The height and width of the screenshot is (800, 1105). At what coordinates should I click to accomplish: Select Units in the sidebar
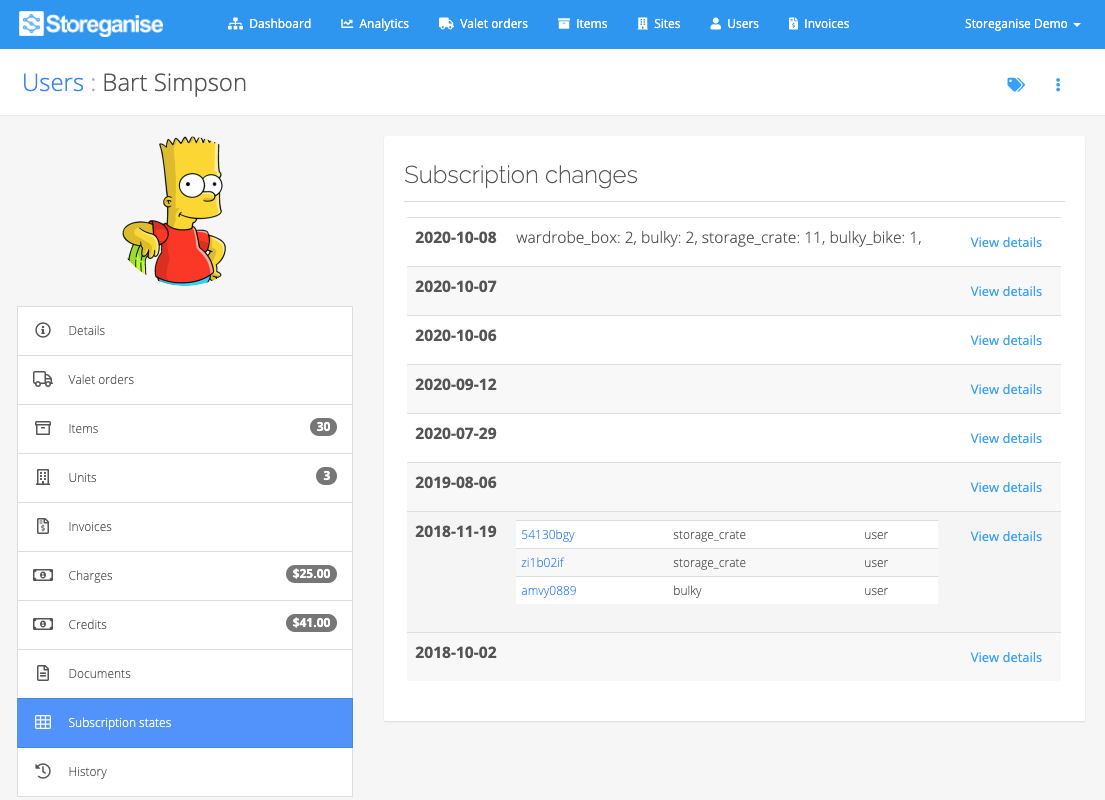pos(185,478)
